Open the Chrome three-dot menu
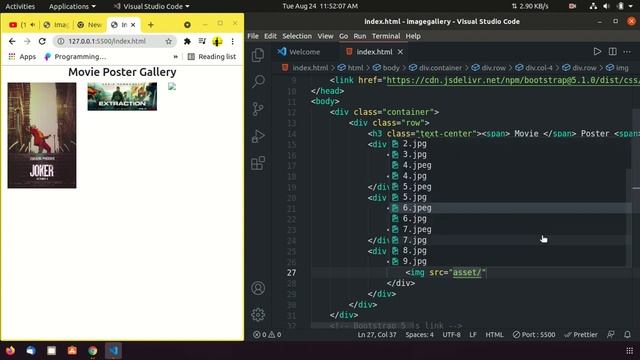The width and height of the screenshot is (640, 360). click(232, 41)
